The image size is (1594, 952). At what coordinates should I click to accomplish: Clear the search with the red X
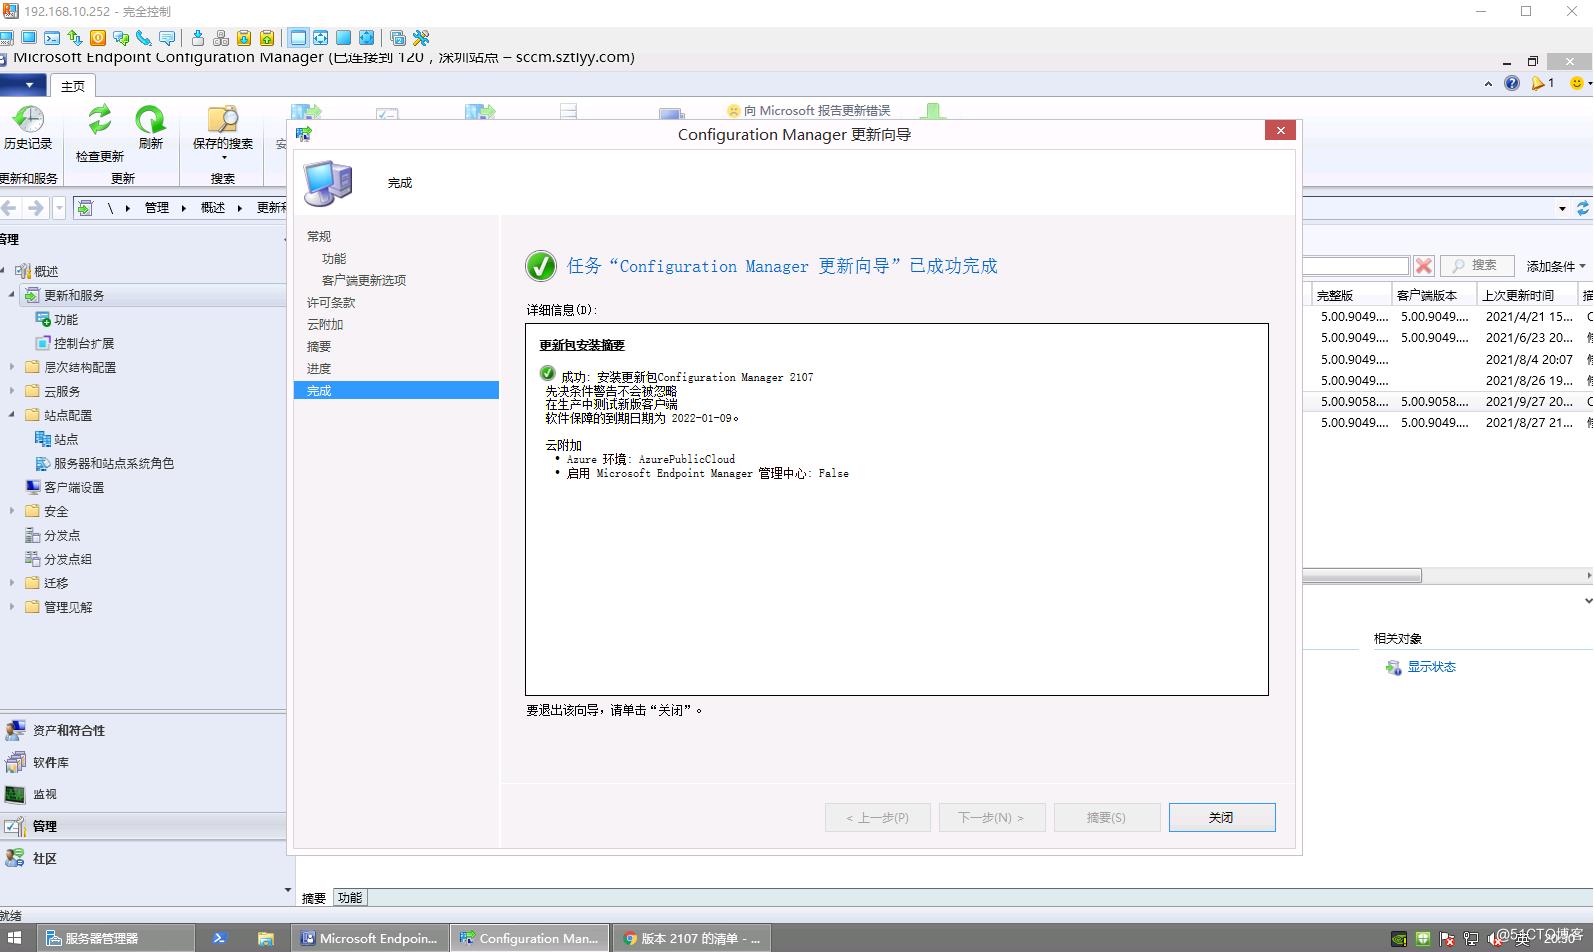[x=1424, y=266]
